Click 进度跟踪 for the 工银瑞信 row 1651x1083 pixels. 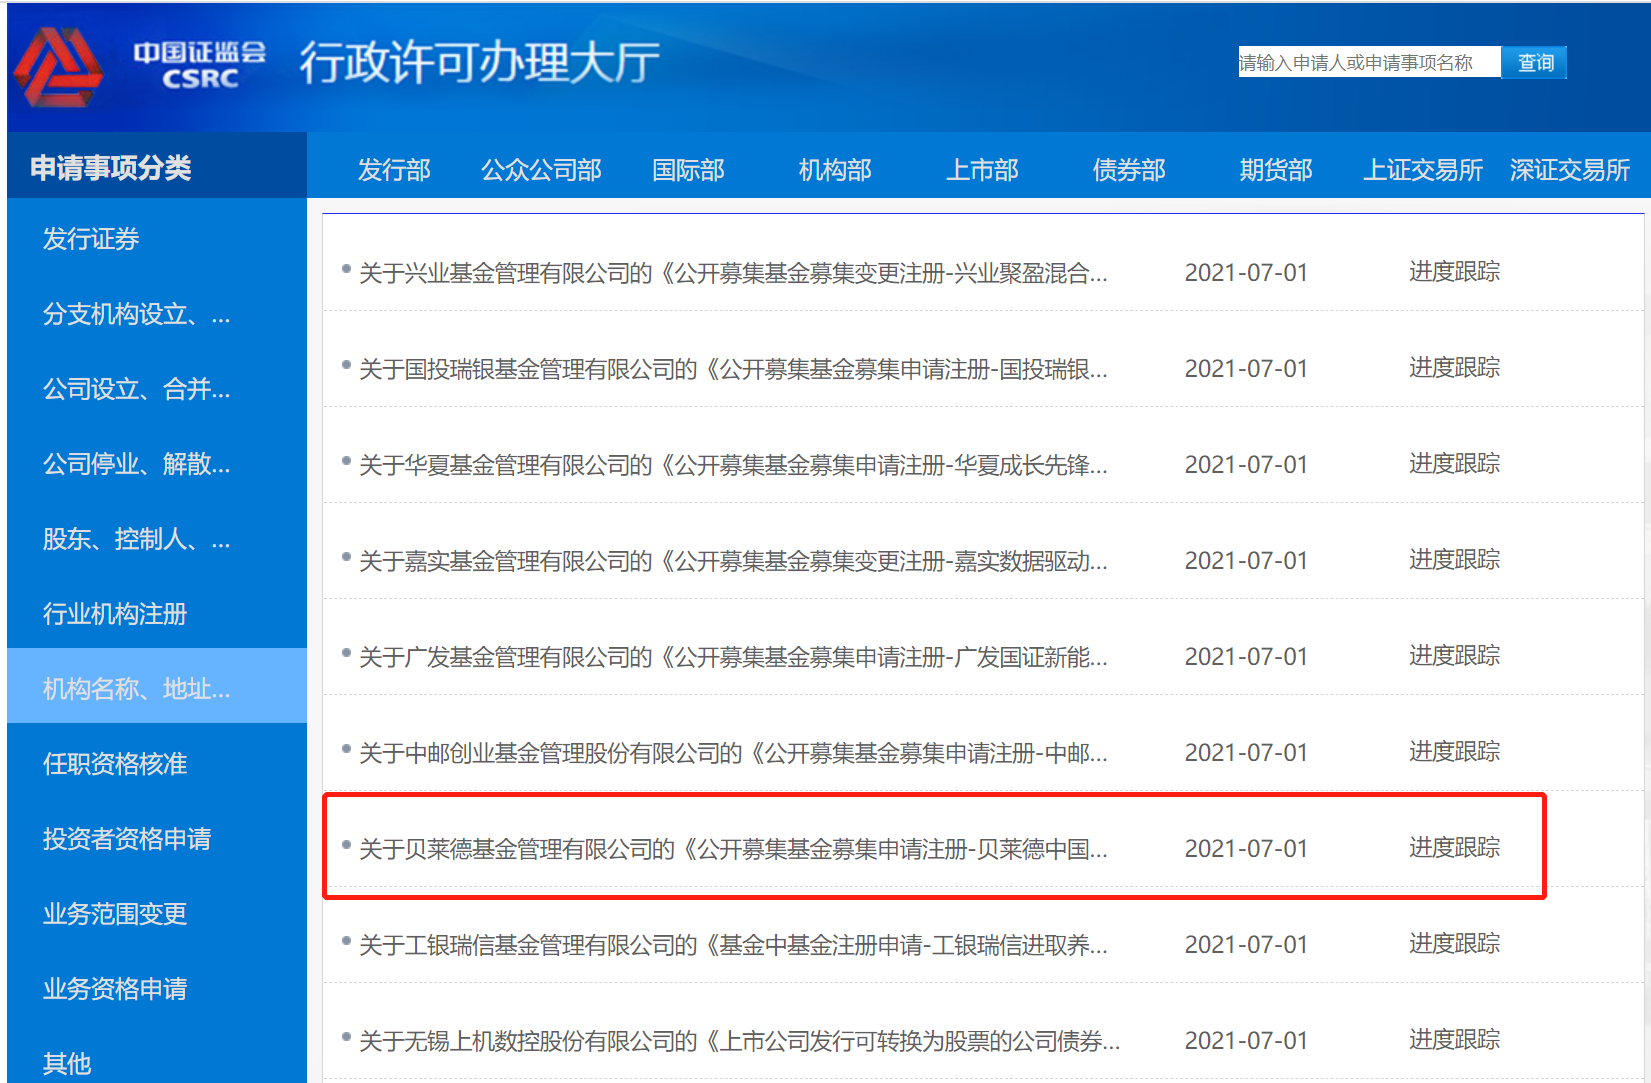[1454, 944]
